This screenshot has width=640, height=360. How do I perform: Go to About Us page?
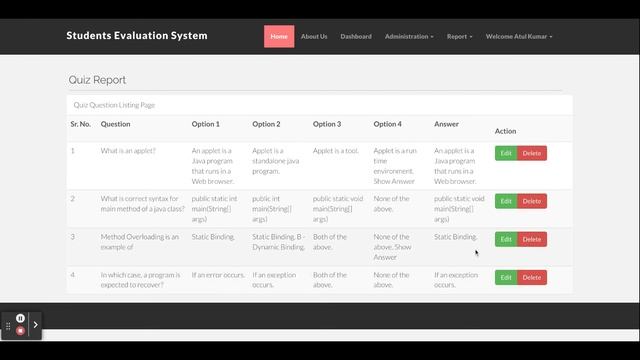click(314, 36)
